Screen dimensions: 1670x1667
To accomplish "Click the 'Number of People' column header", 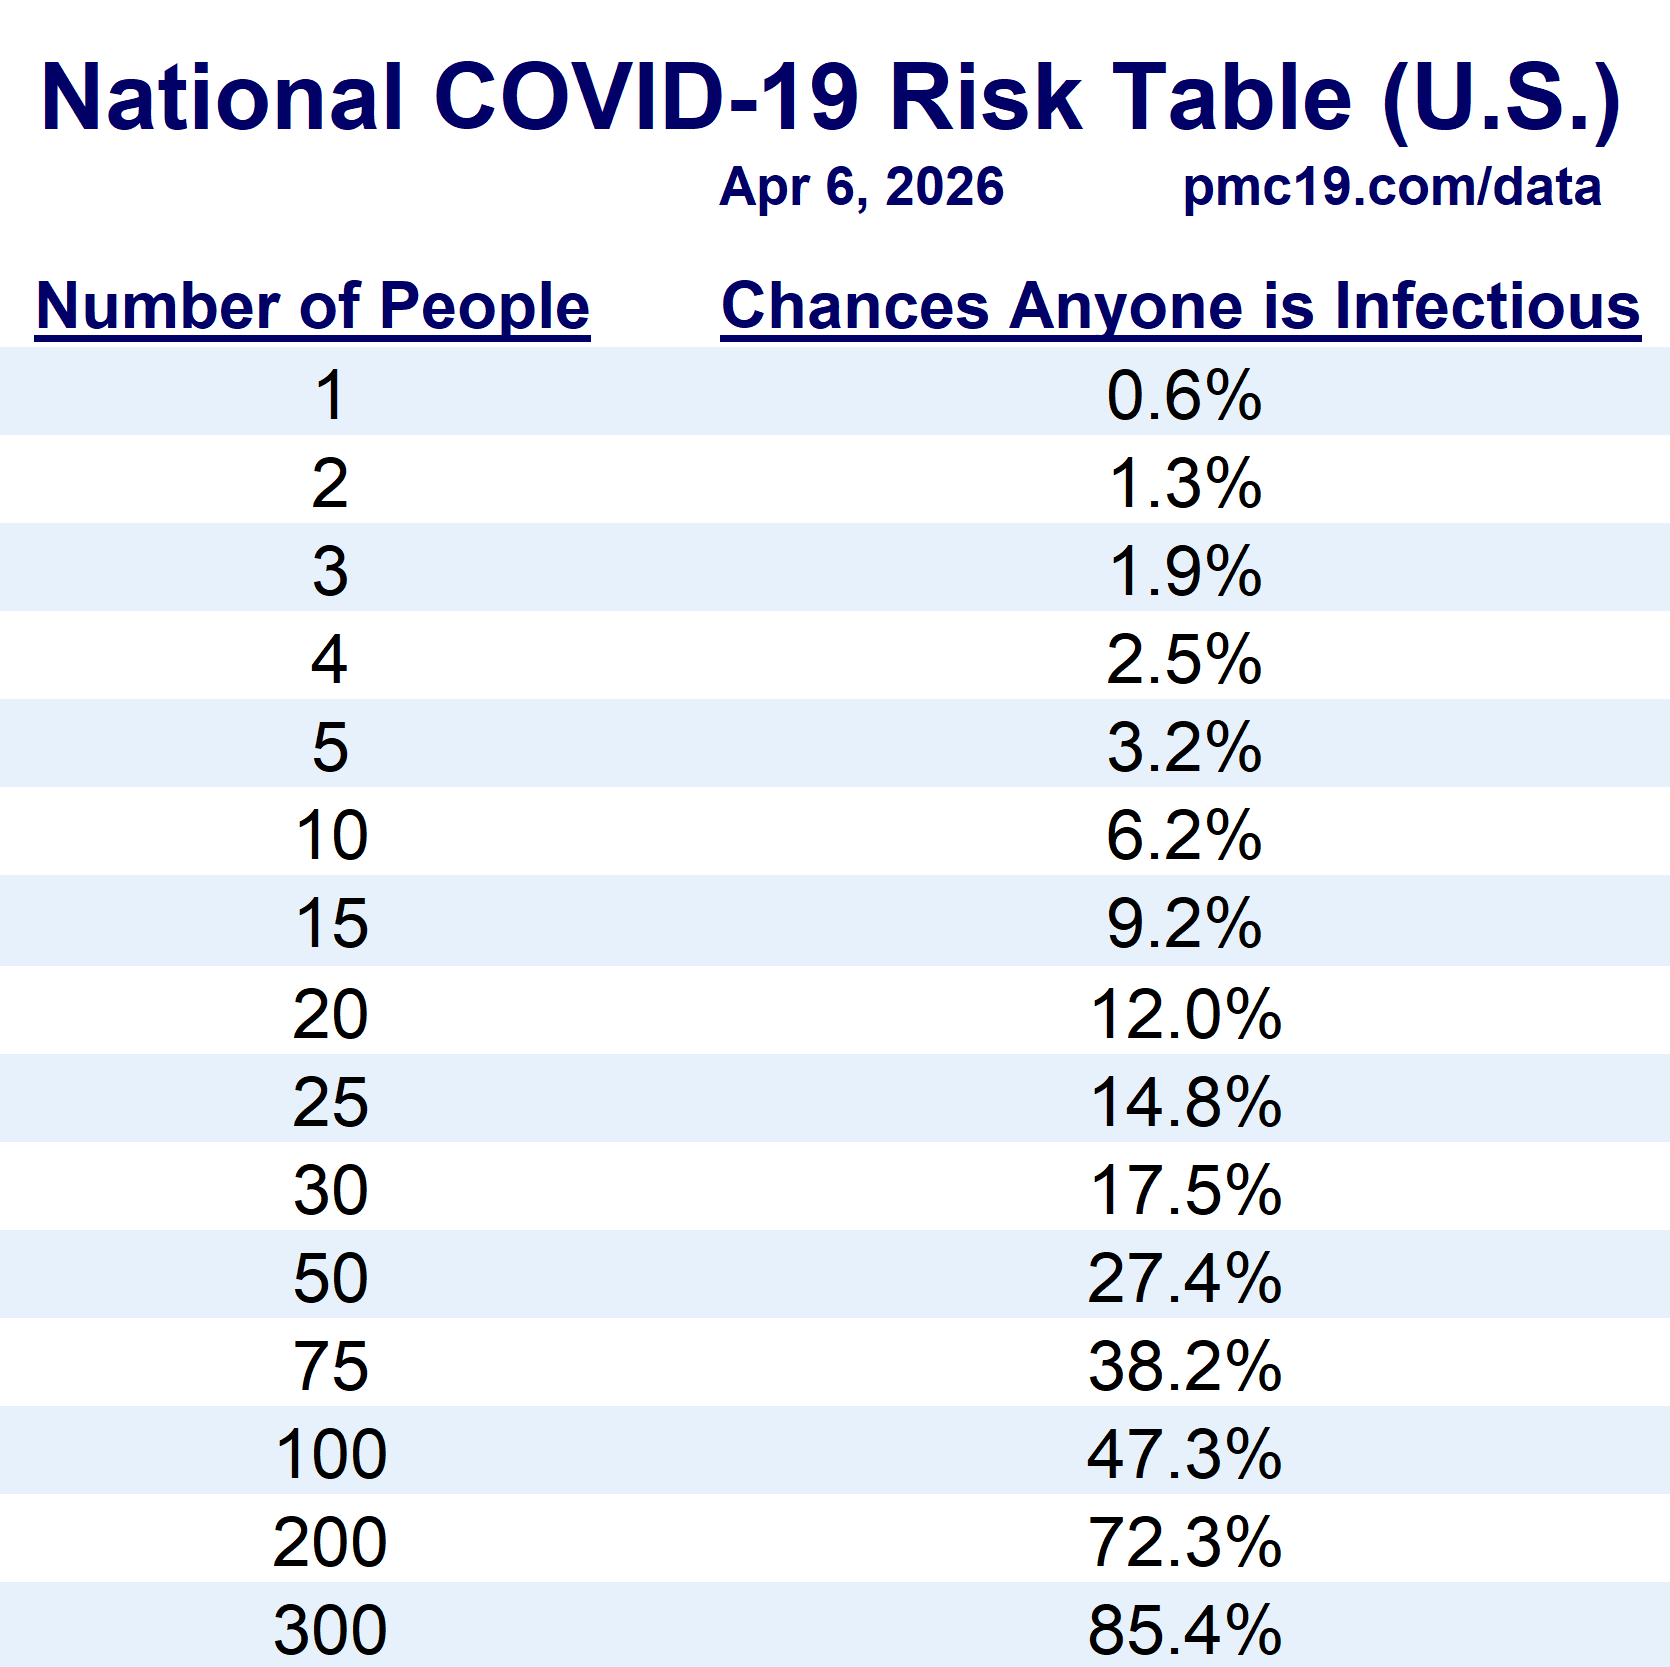I will 312,306.
